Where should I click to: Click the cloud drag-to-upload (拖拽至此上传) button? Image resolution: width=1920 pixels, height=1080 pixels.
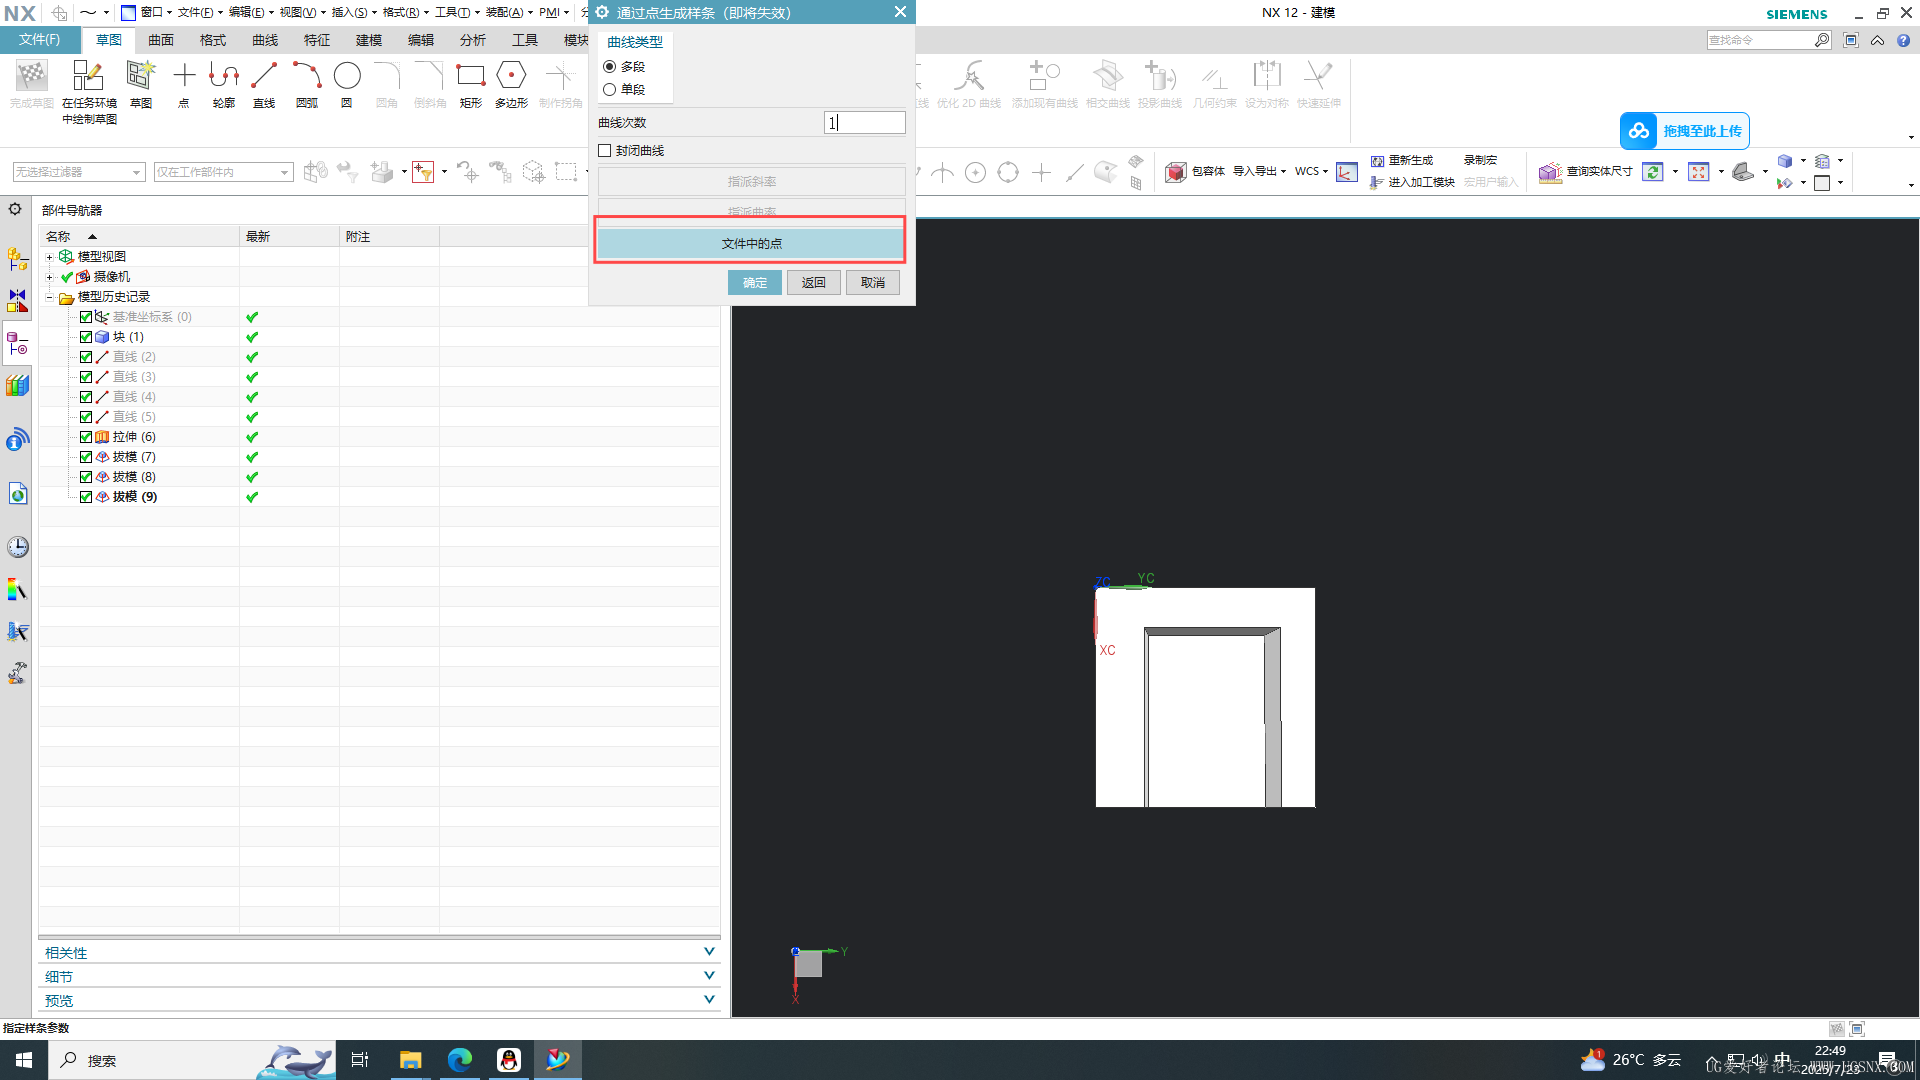[1685, 131]
